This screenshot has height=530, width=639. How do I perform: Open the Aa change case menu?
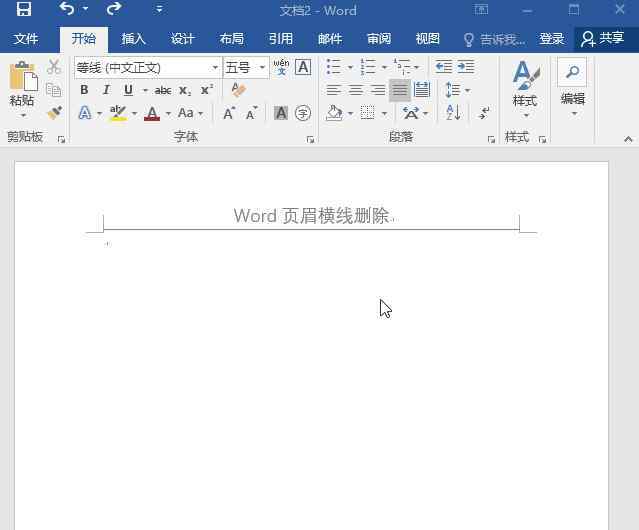190,113
